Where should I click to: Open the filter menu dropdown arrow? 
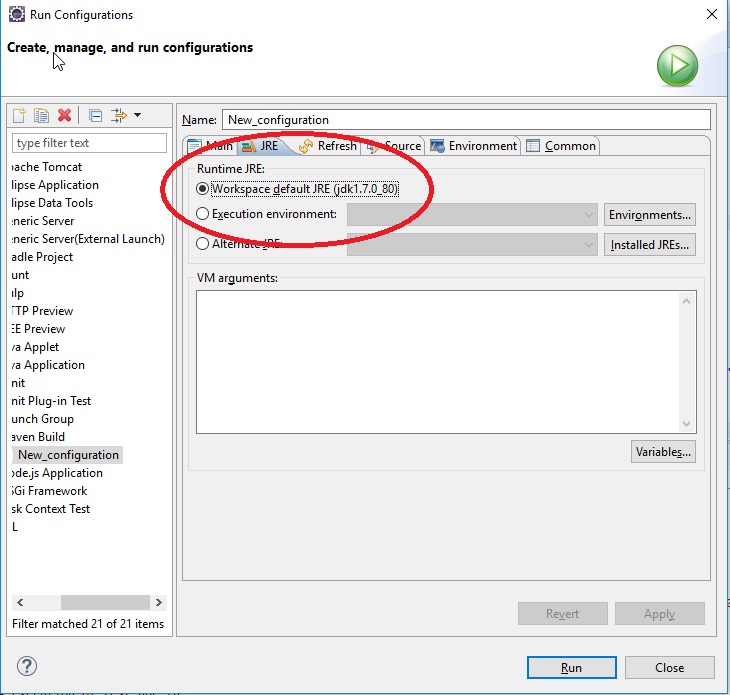coord(137,115)
